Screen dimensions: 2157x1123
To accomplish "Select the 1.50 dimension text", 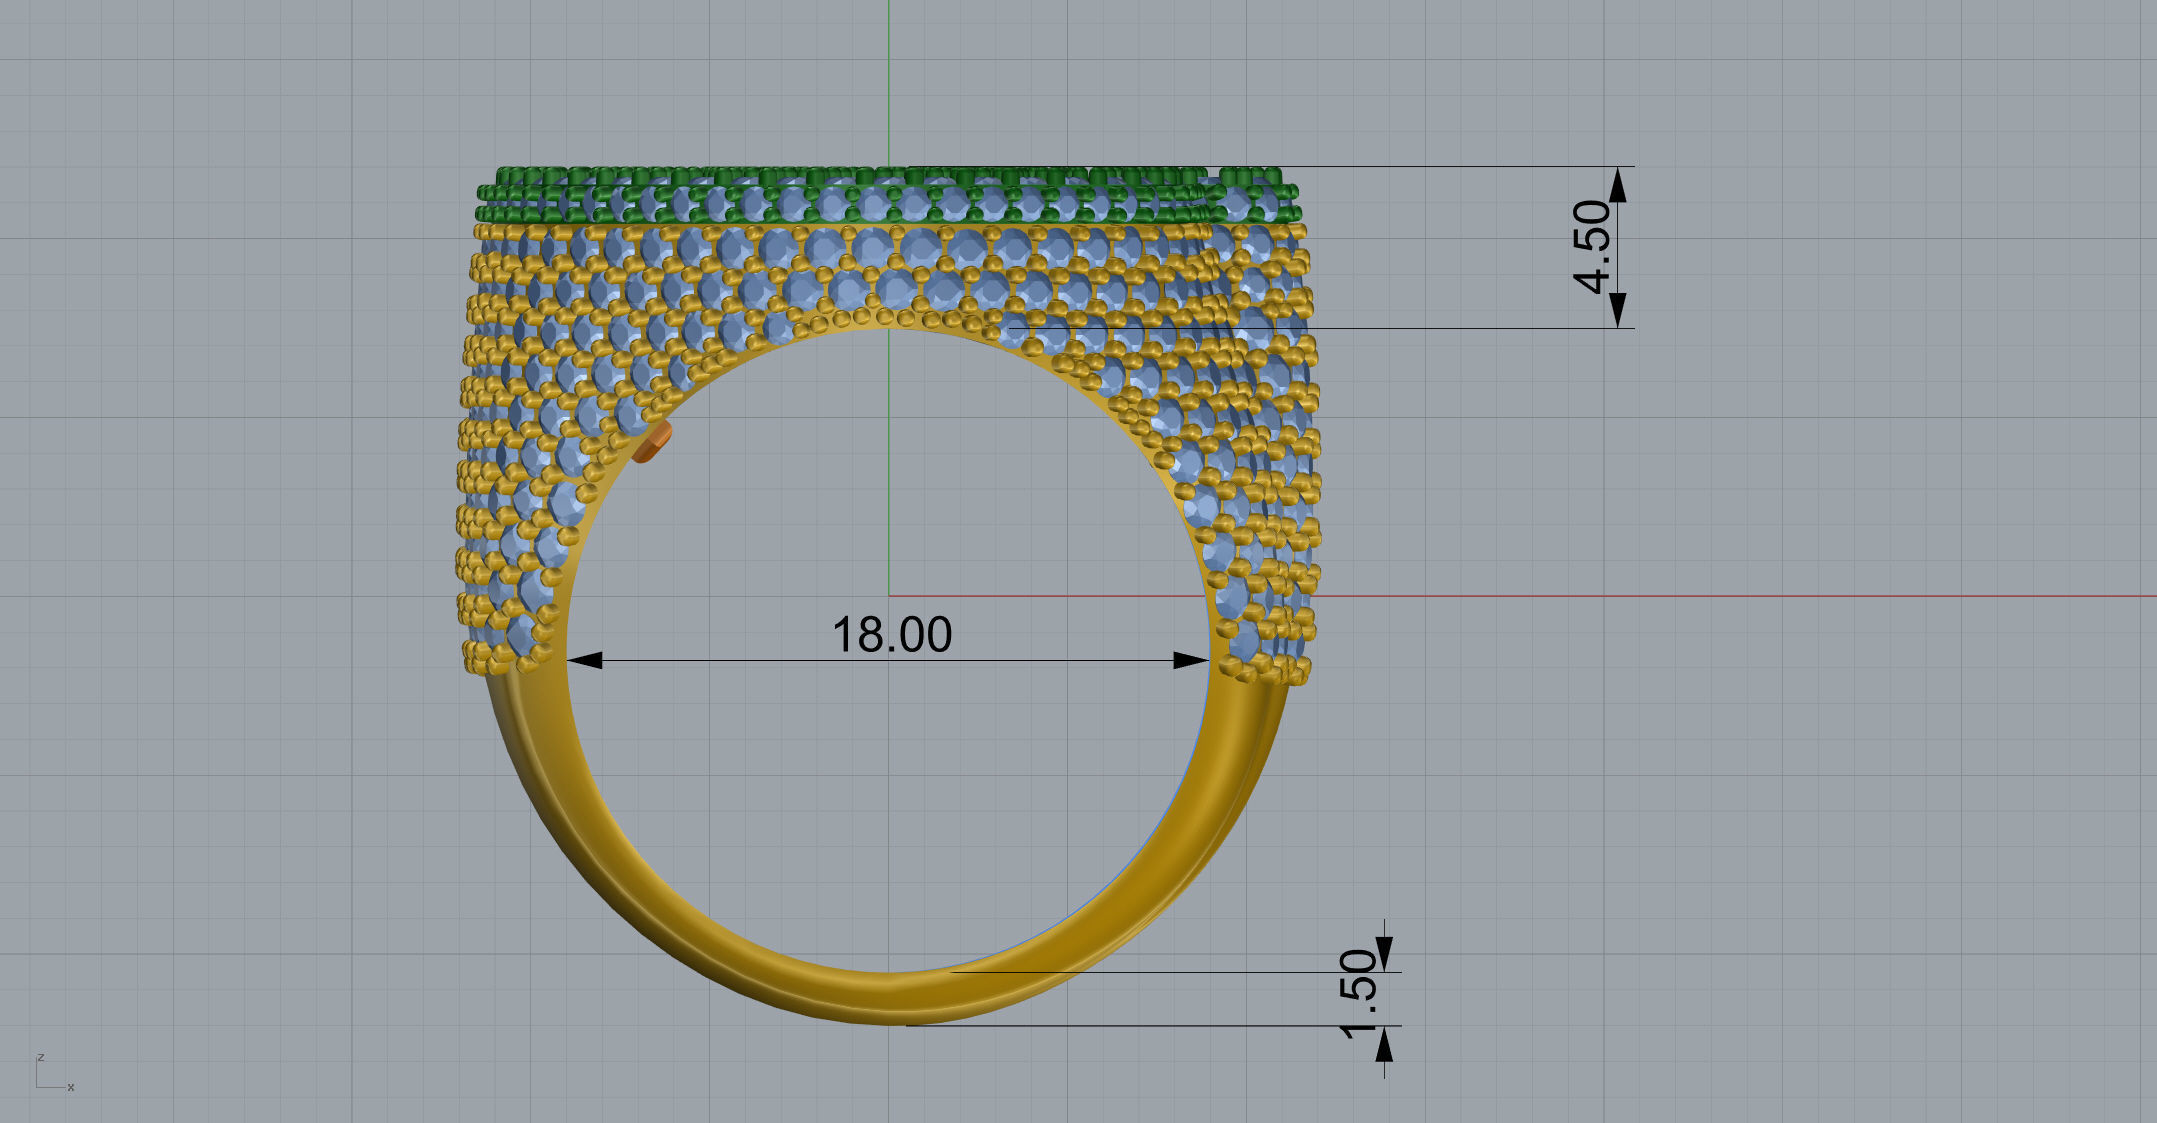I will coord(1359,994).
